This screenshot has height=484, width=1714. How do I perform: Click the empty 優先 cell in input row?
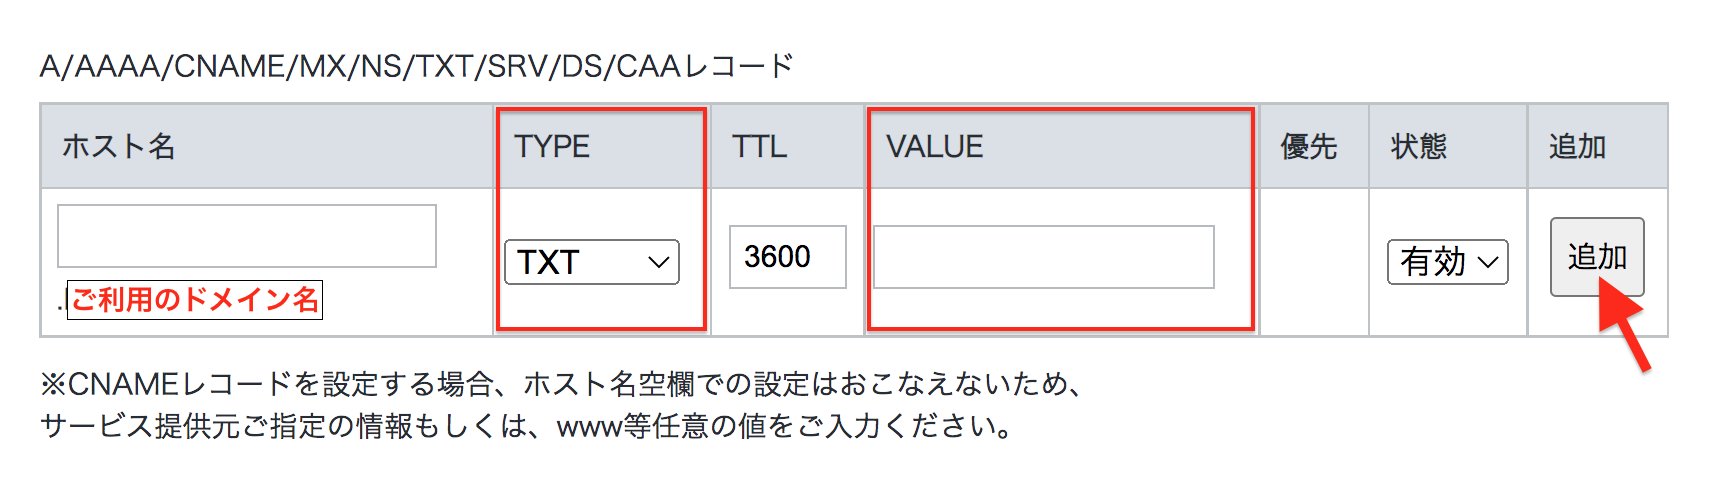coord(1313,262)
